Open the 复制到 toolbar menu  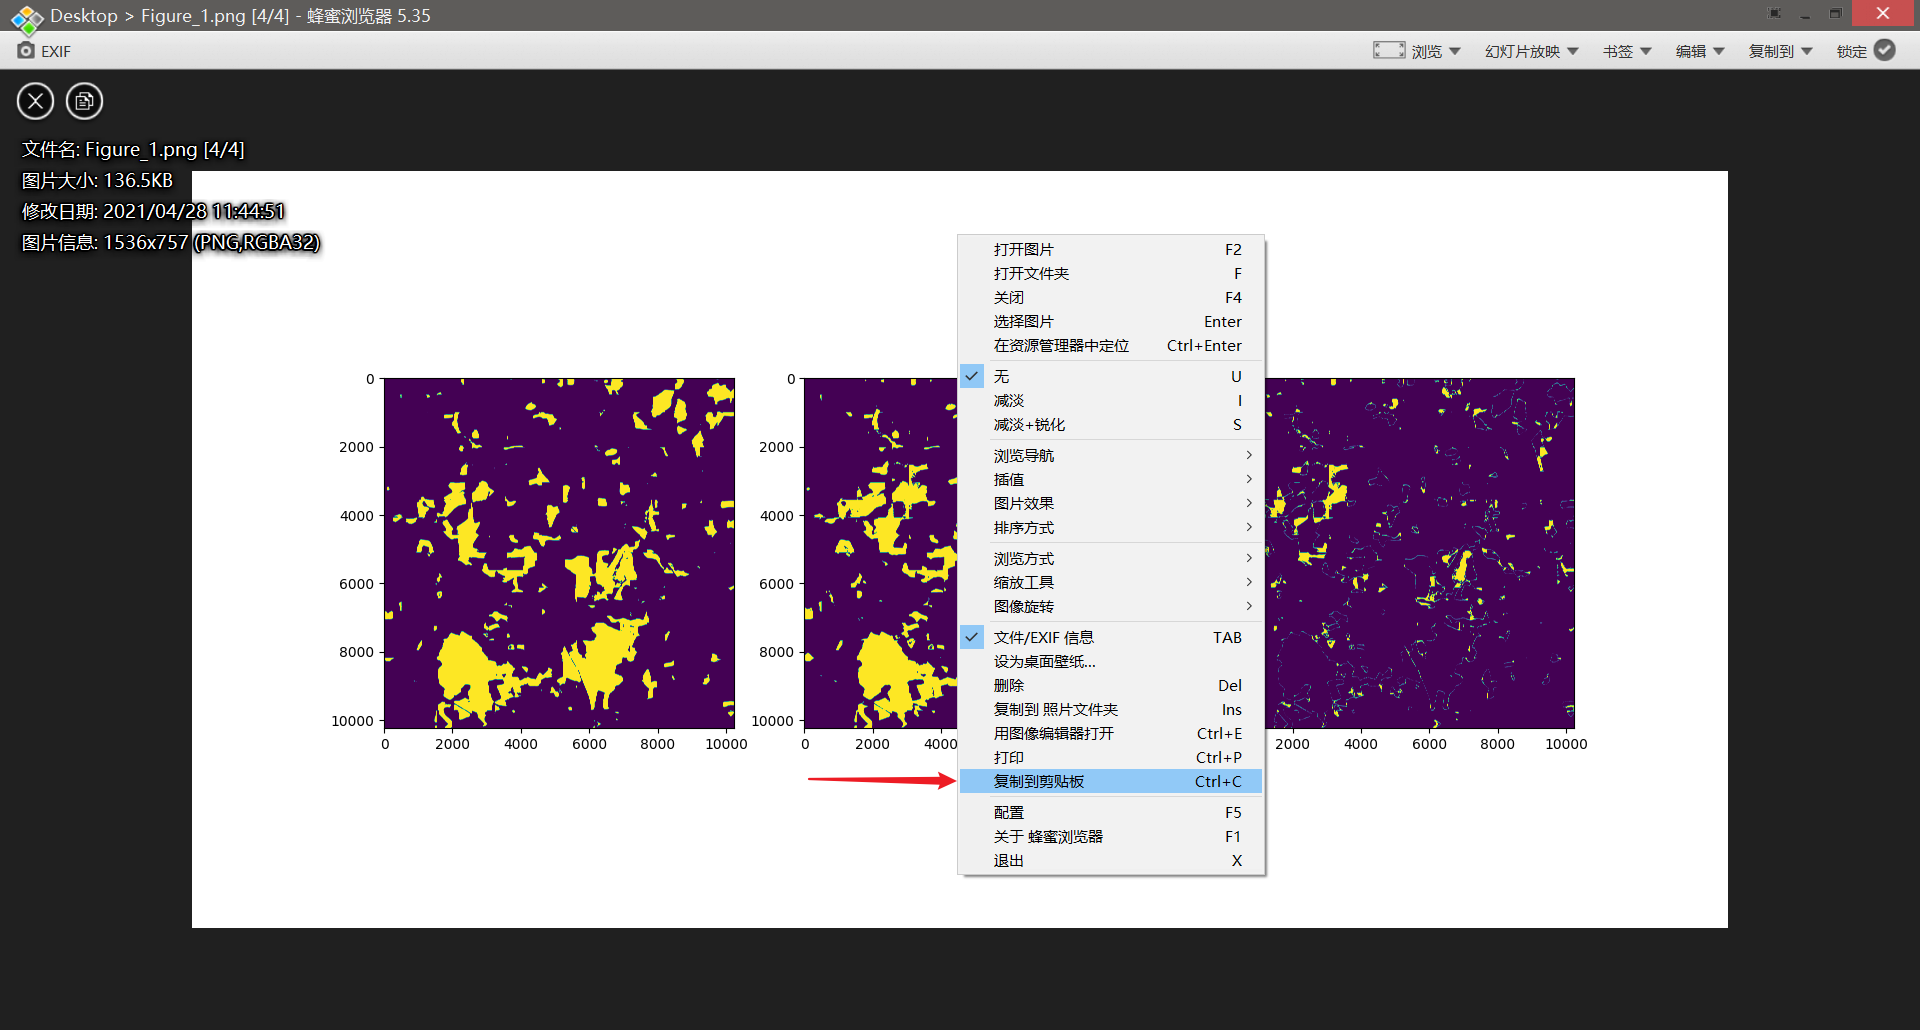[x=1780, y=51]
